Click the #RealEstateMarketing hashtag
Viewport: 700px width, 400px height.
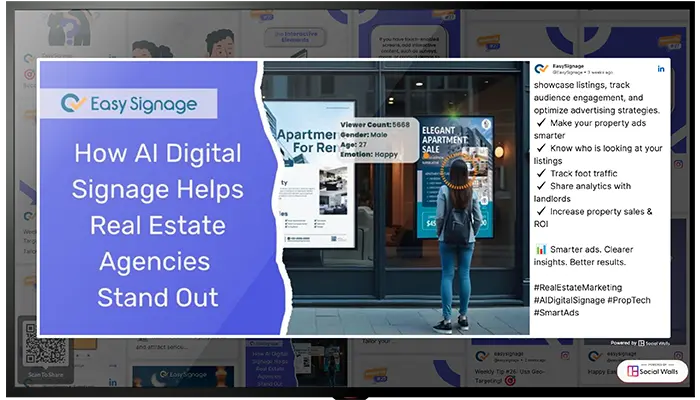coord(578,288)
